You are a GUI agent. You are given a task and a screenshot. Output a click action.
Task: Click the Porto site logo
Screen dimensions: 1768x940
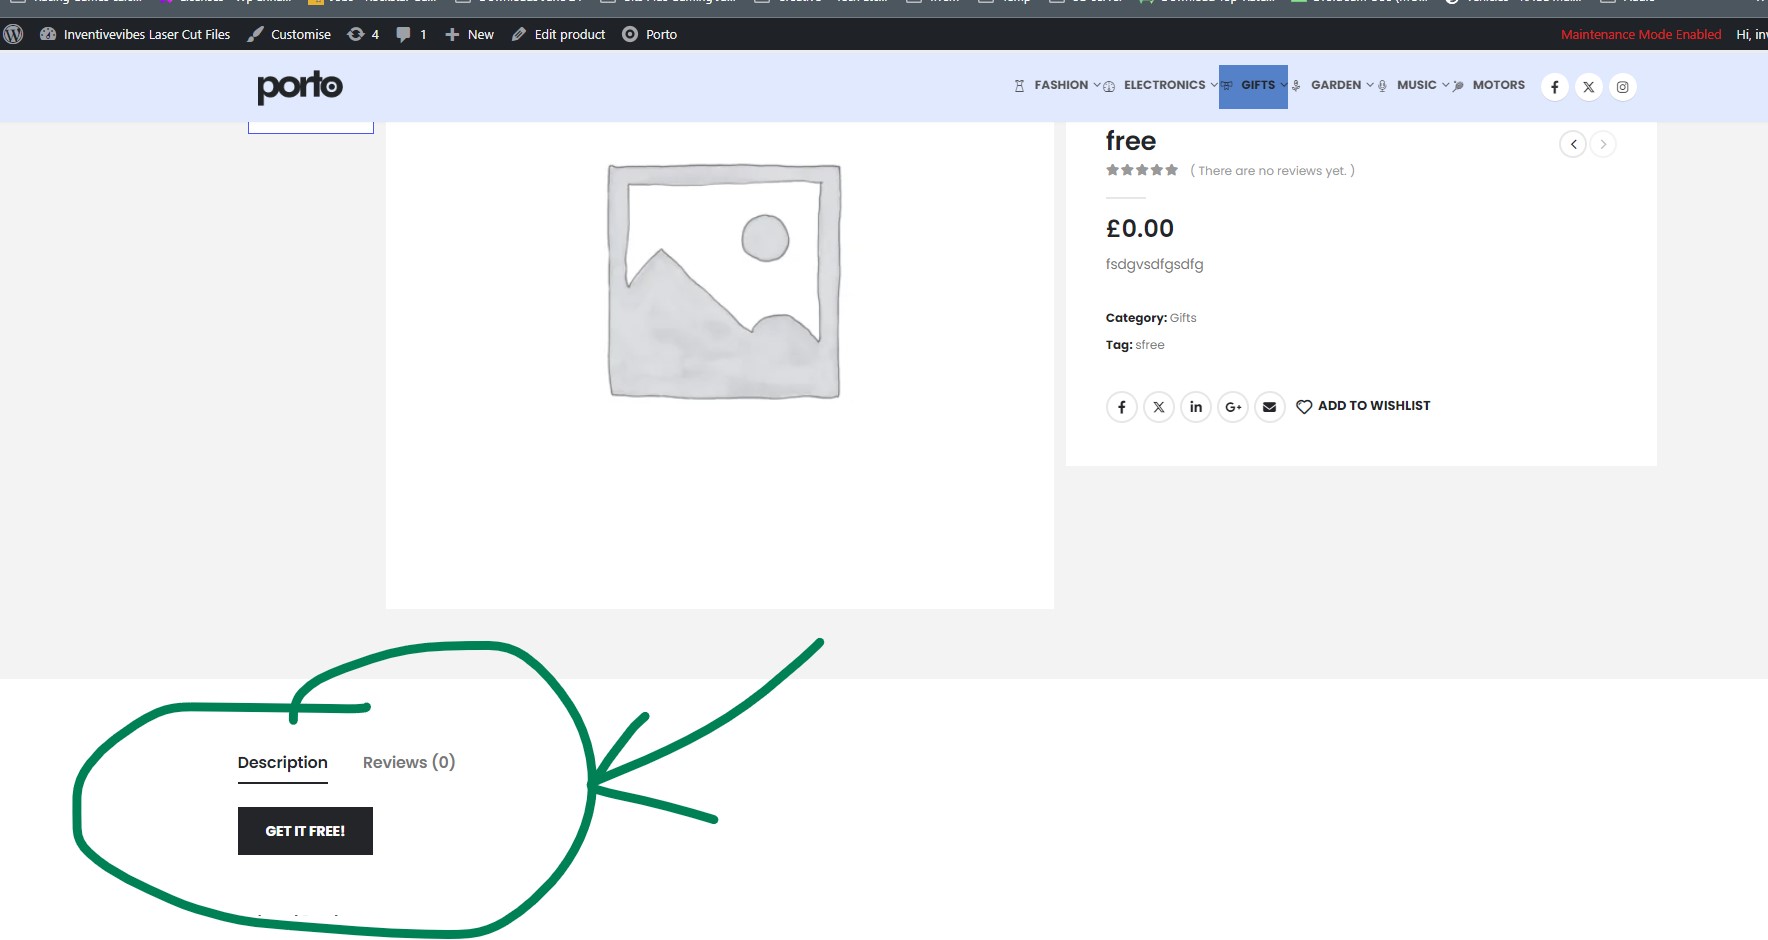300,86
